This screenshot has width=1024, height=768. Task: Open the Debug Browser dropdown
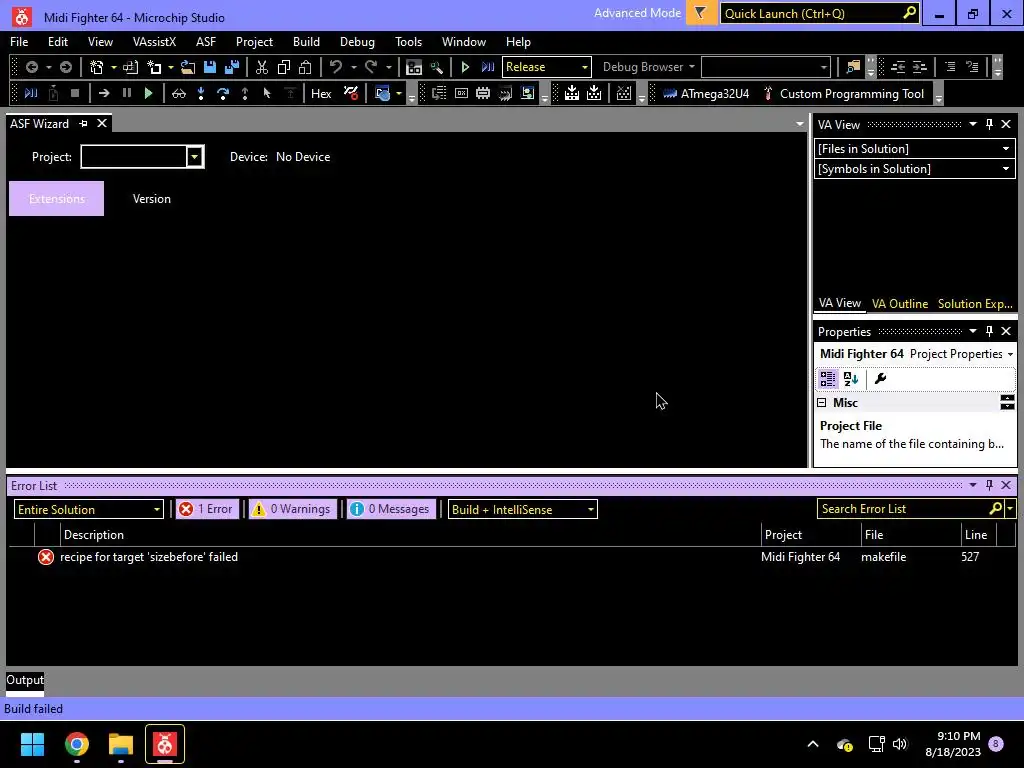coord(648,67)
